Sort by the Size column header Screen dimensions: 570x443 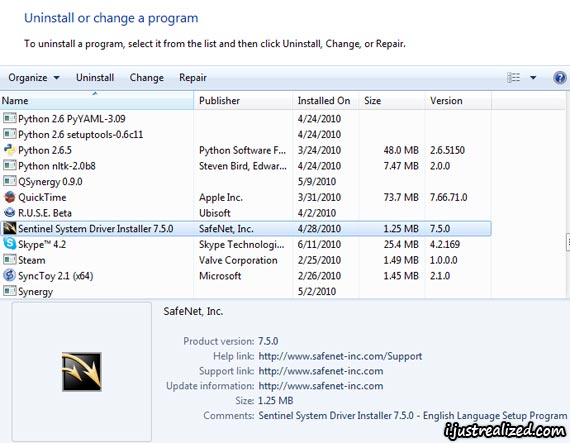392,101
